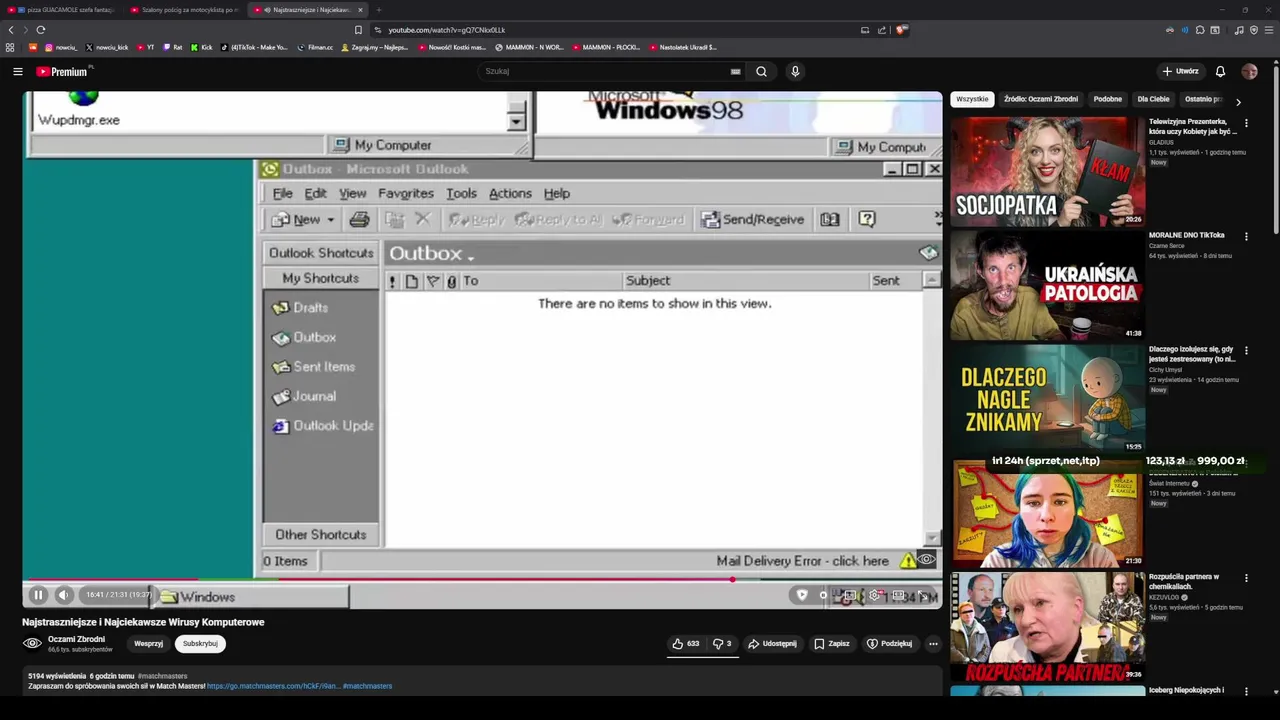1280x720 pixels.
Task: Mute the video with the speaker icon
Action: click(x=64, y=595)
